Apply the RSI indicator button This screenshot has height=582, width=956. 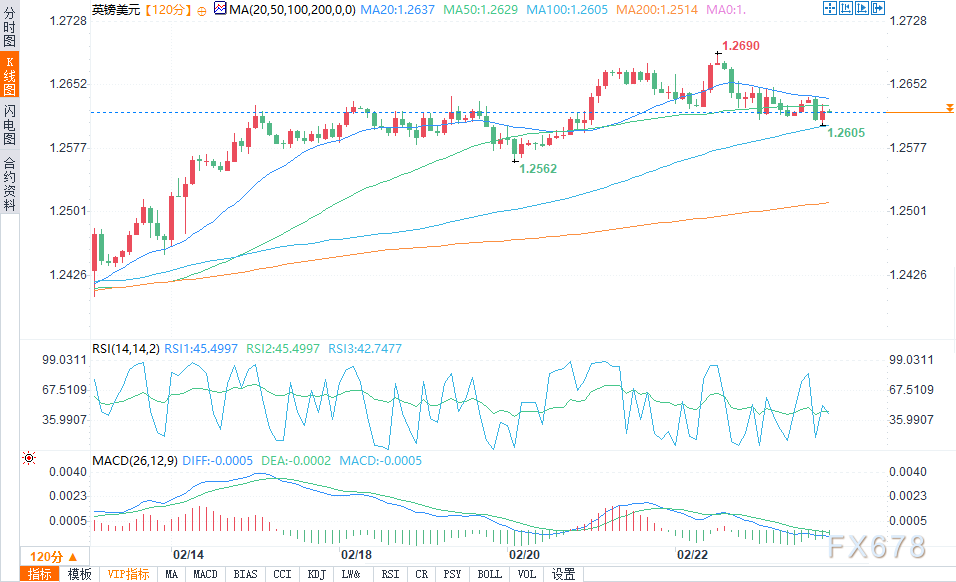click(389, 574)
